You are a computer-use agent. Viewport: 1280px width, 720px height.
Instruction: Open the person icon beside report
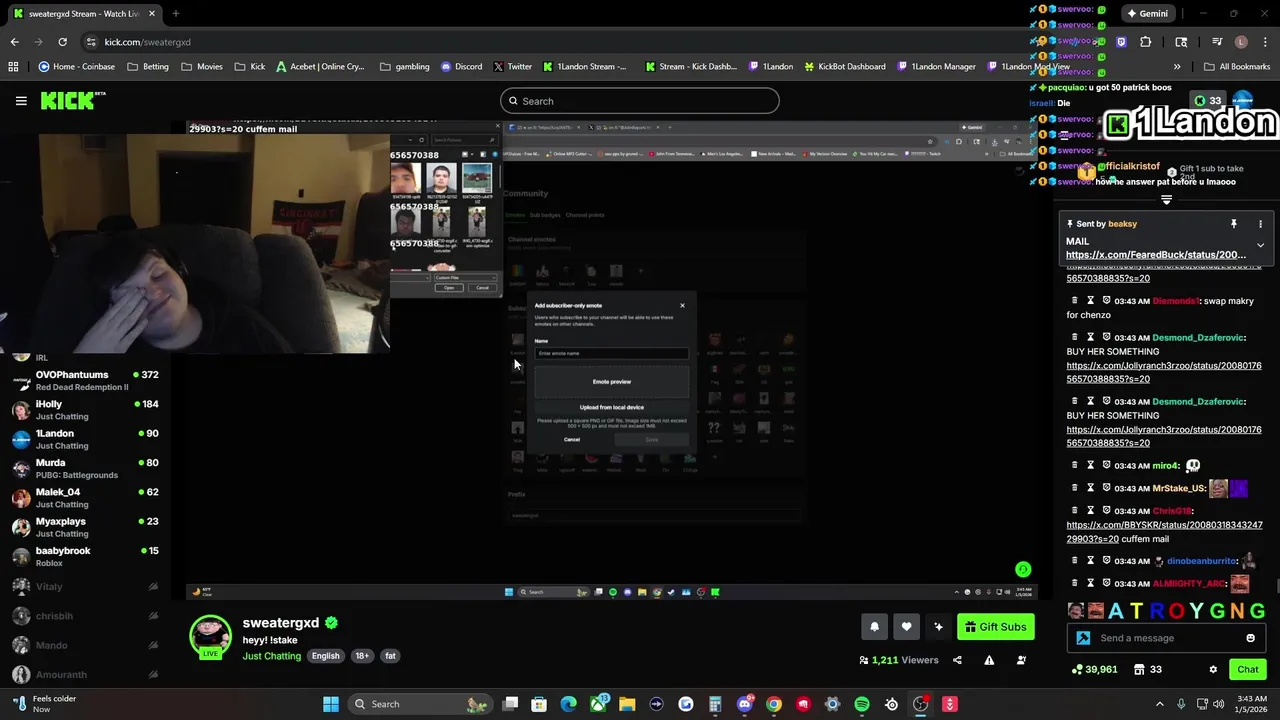coord(1021,660)
